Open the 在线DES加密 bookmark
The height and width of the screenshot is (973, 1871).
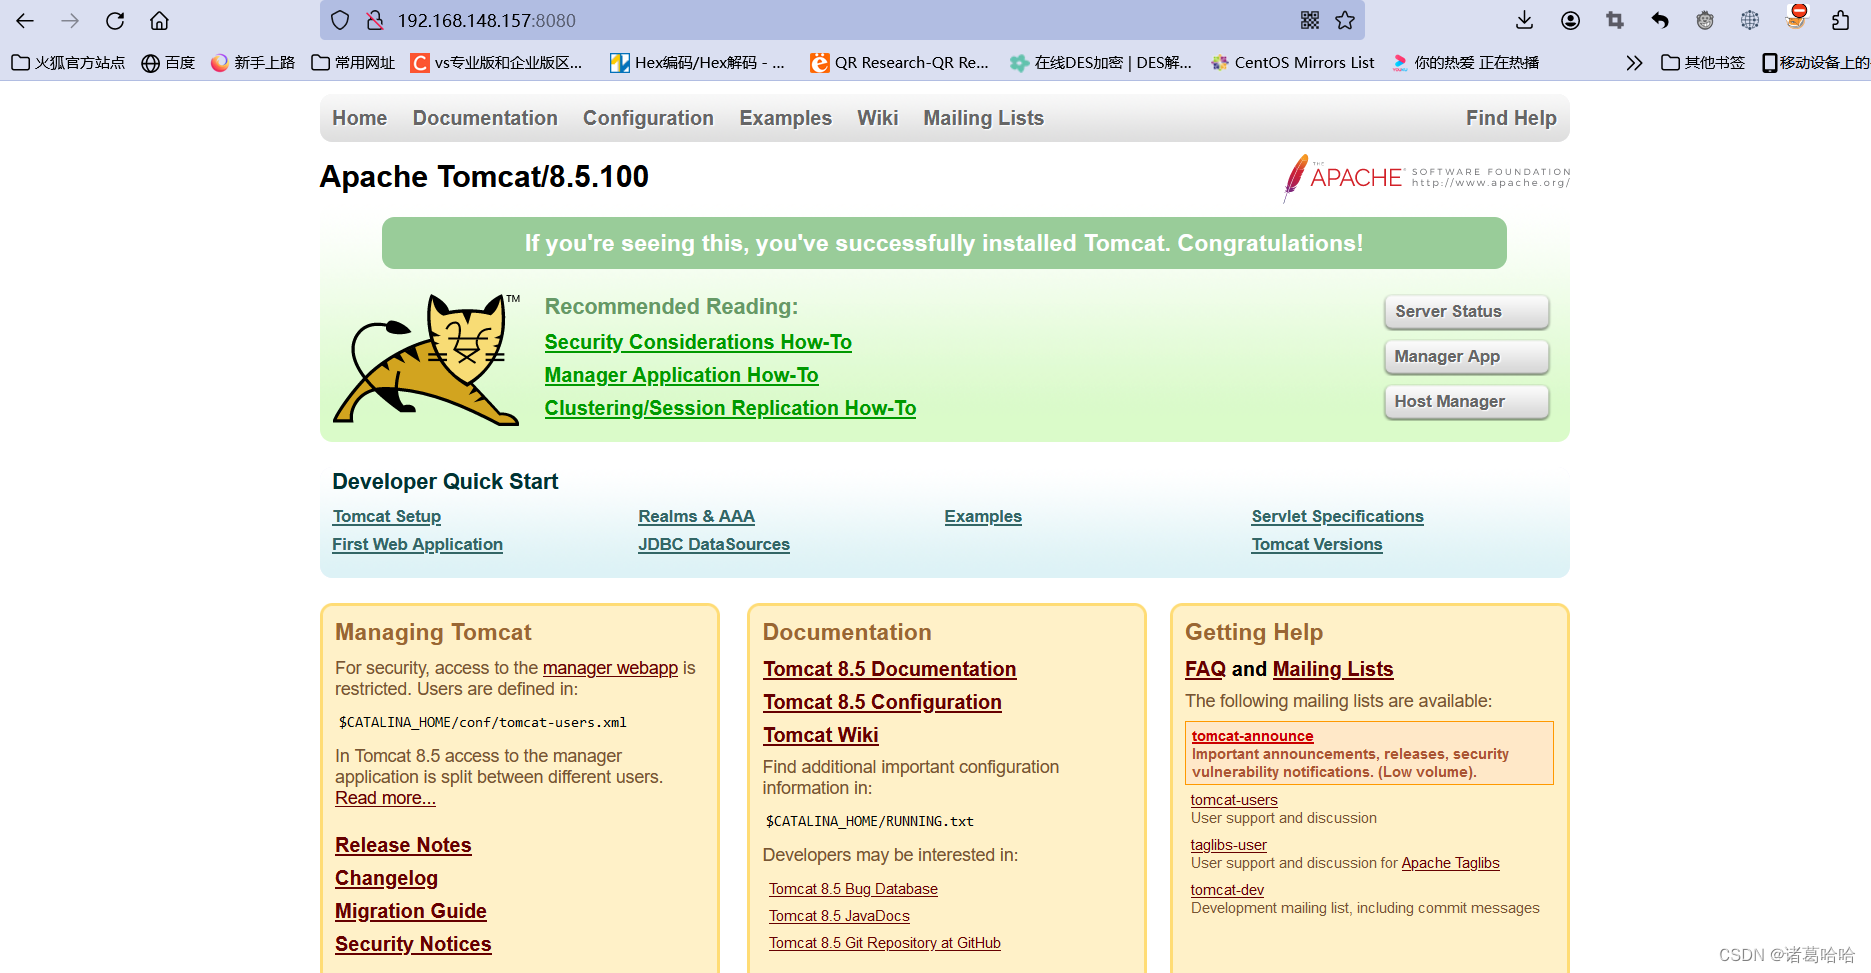click(1101, 63)
